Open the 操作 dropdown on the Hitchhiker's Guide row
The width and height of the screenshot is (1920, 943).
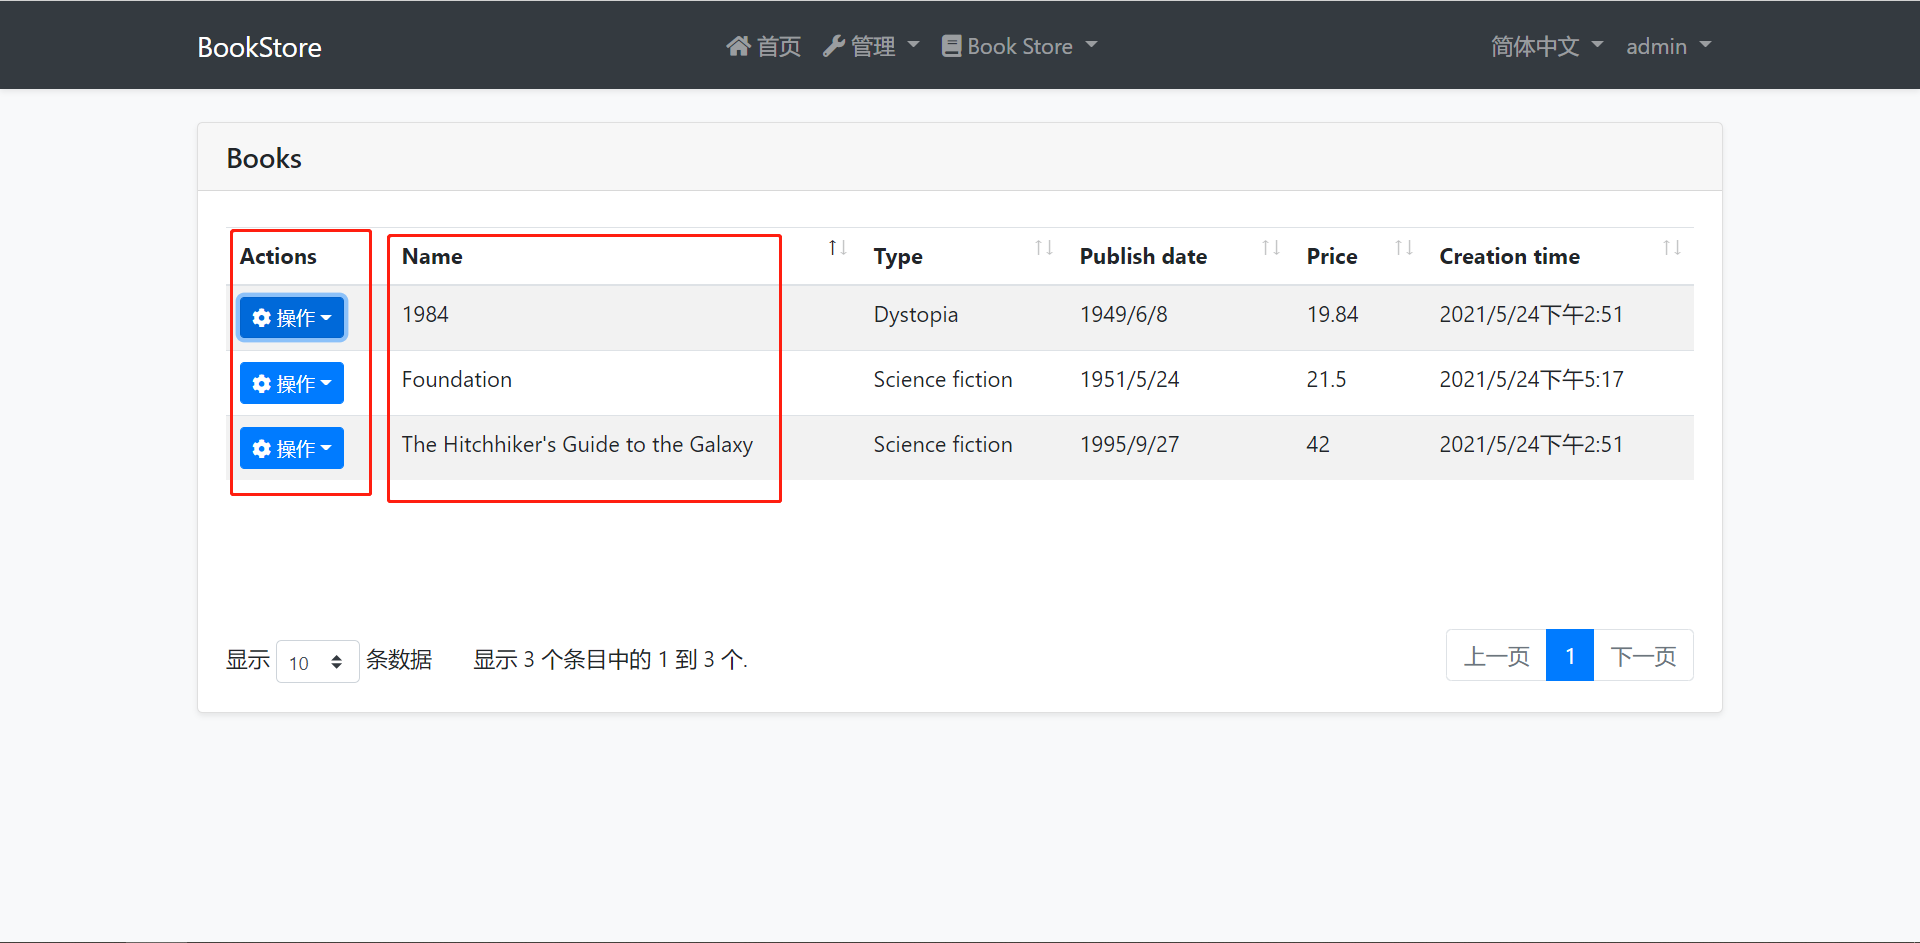291,448
